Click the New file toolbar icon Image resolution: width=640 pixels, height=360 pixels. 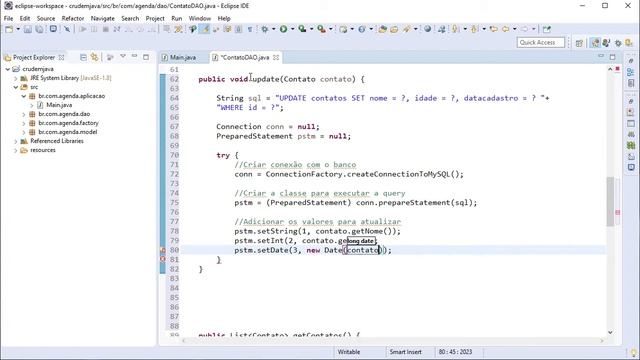coord(9,29)
